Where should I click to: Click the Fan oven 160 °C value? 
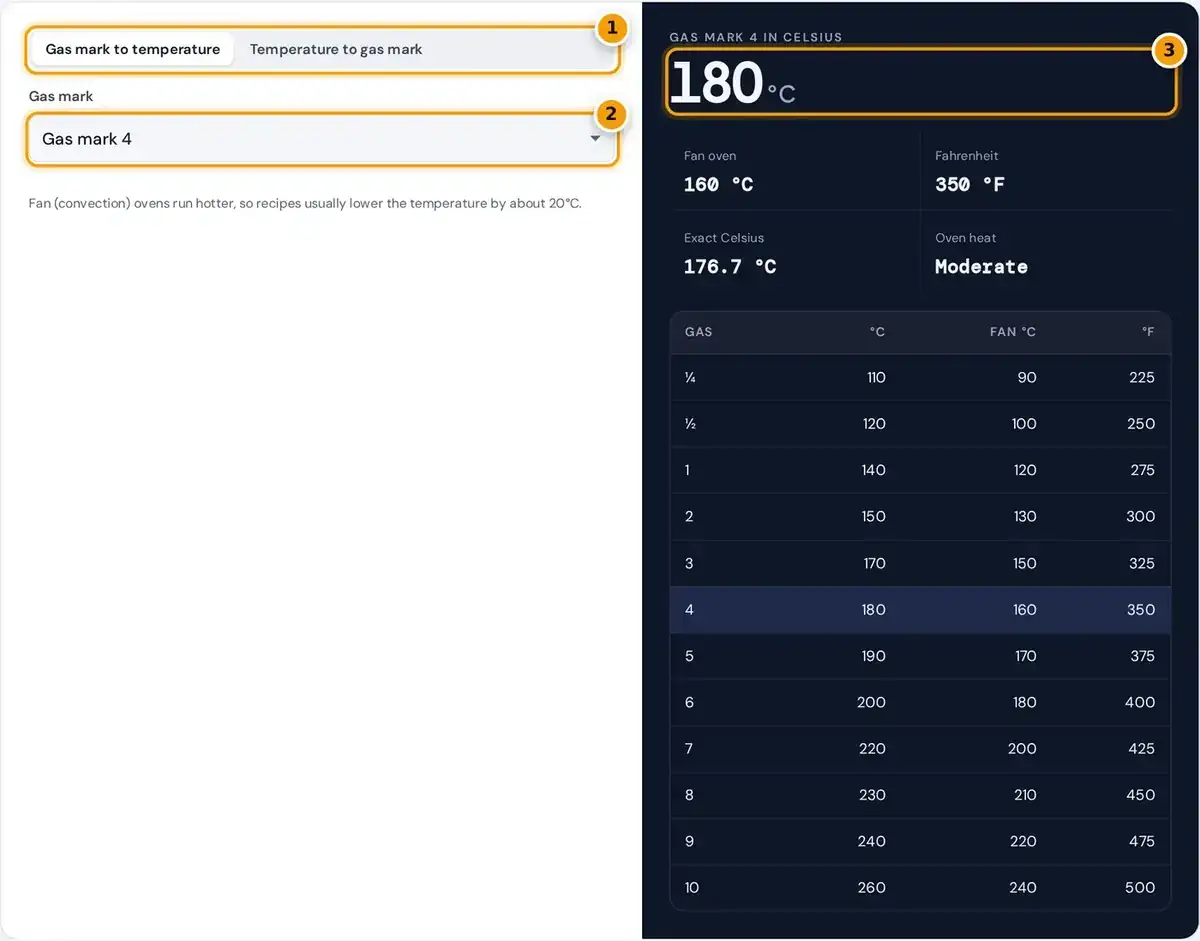click(x=718, y=185)
